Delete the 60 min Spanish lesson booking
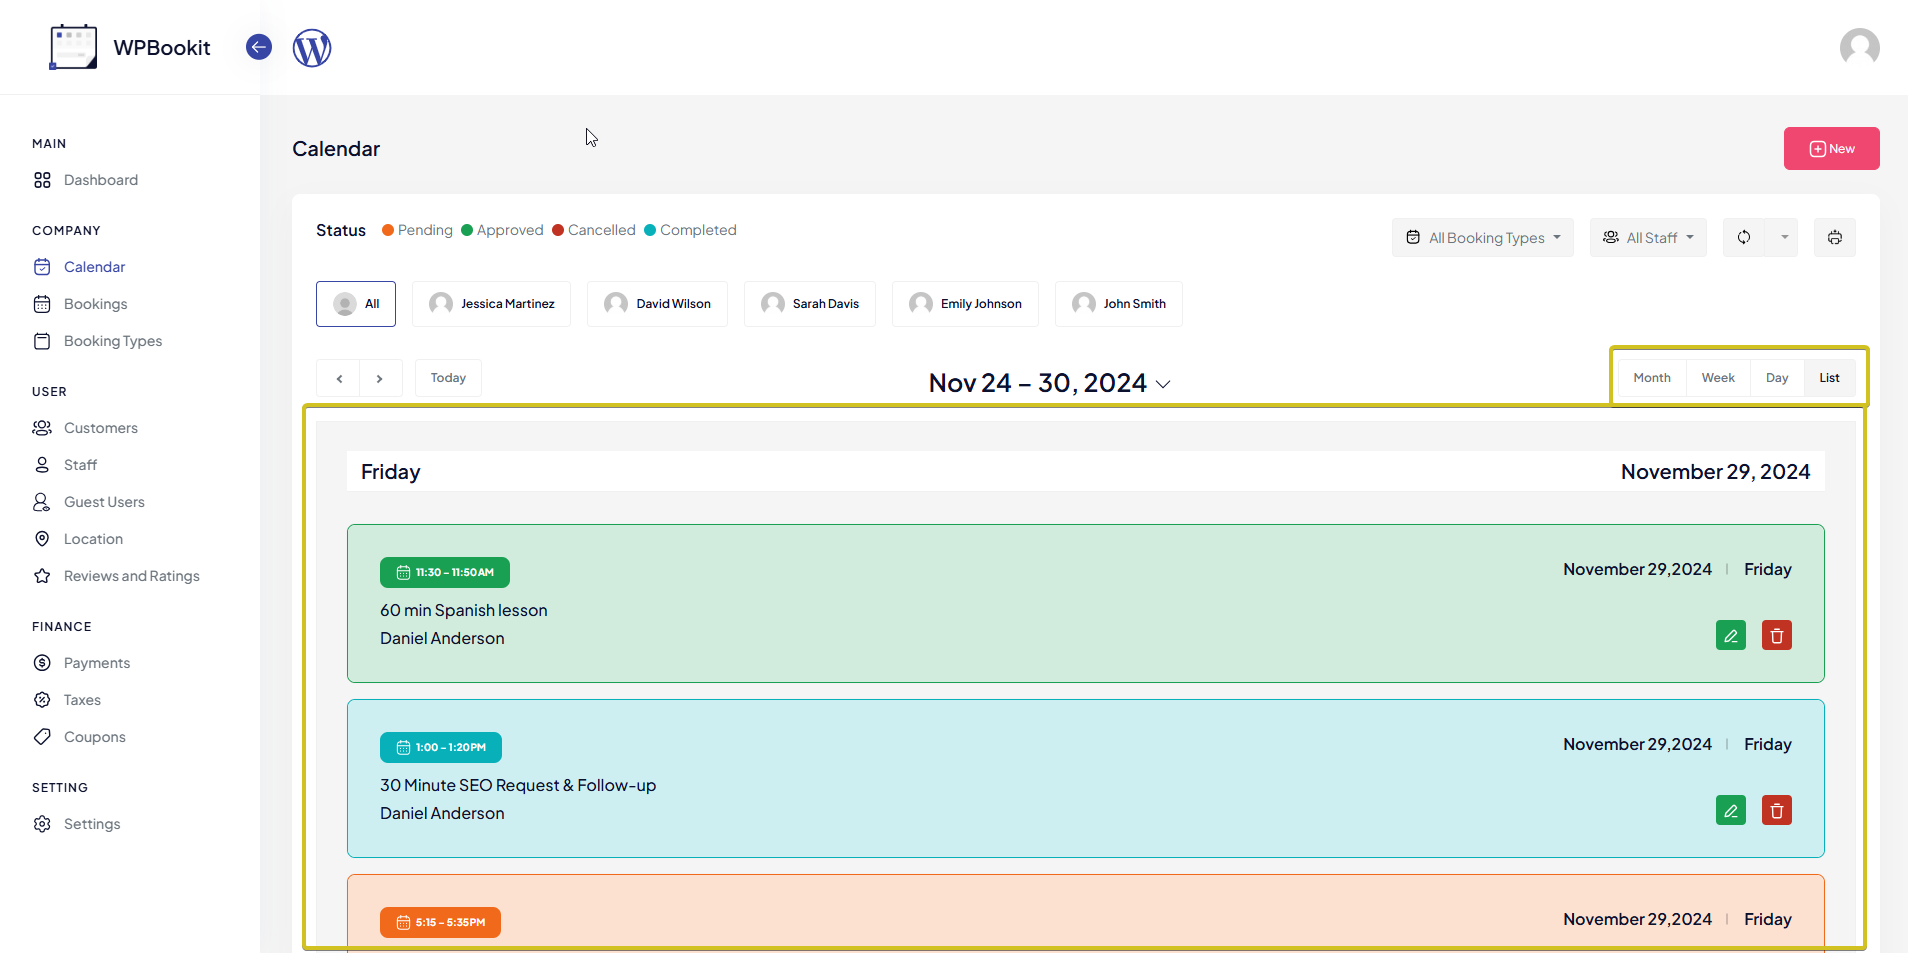 1776,636
